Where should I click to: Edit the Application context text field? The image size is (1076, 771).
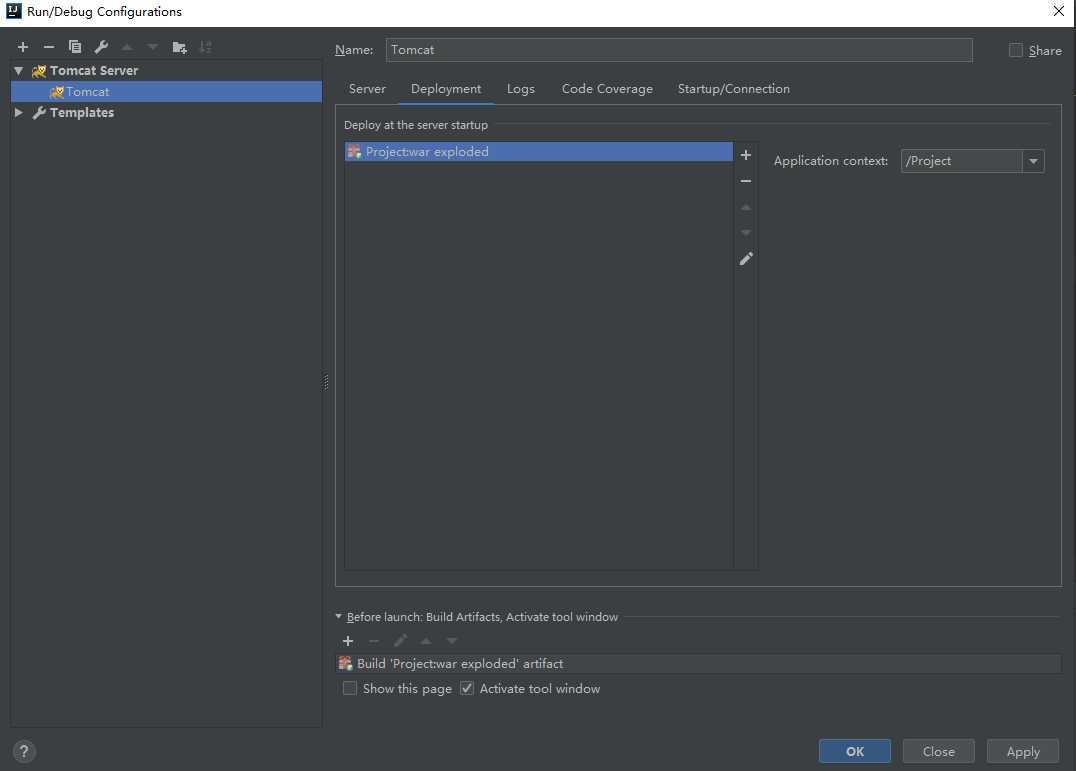(x=961, y=161)
